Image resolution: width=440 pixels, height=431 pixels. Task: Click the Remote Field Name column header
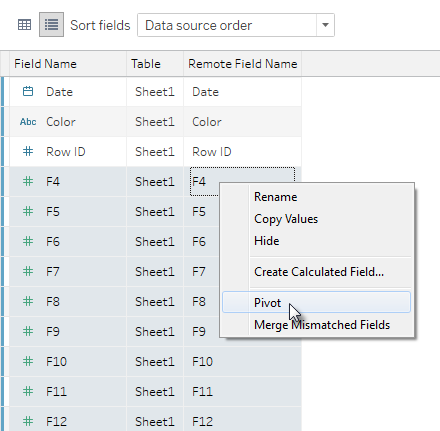[242, 64]
